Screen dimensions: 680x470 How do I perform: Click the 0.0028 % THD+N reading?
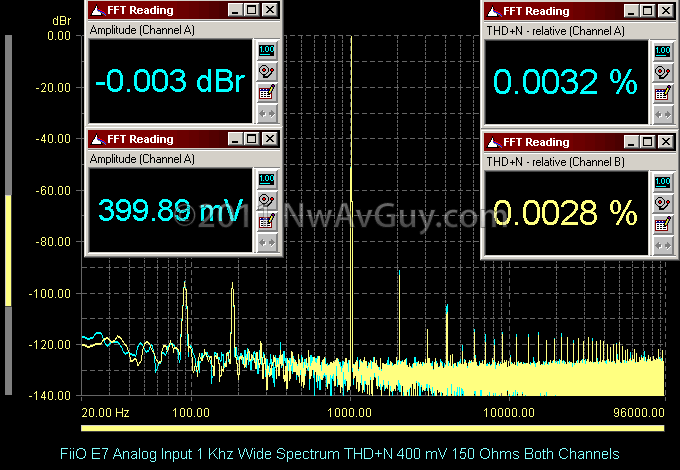565,213
